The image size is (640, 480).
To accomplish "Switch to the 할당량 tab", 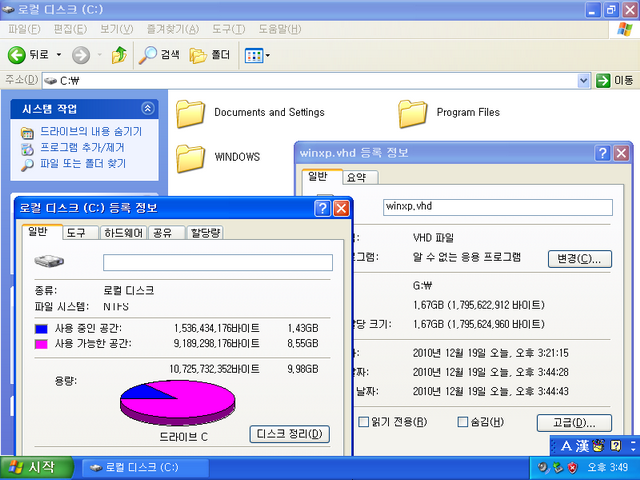I will [x=205, y=233].
